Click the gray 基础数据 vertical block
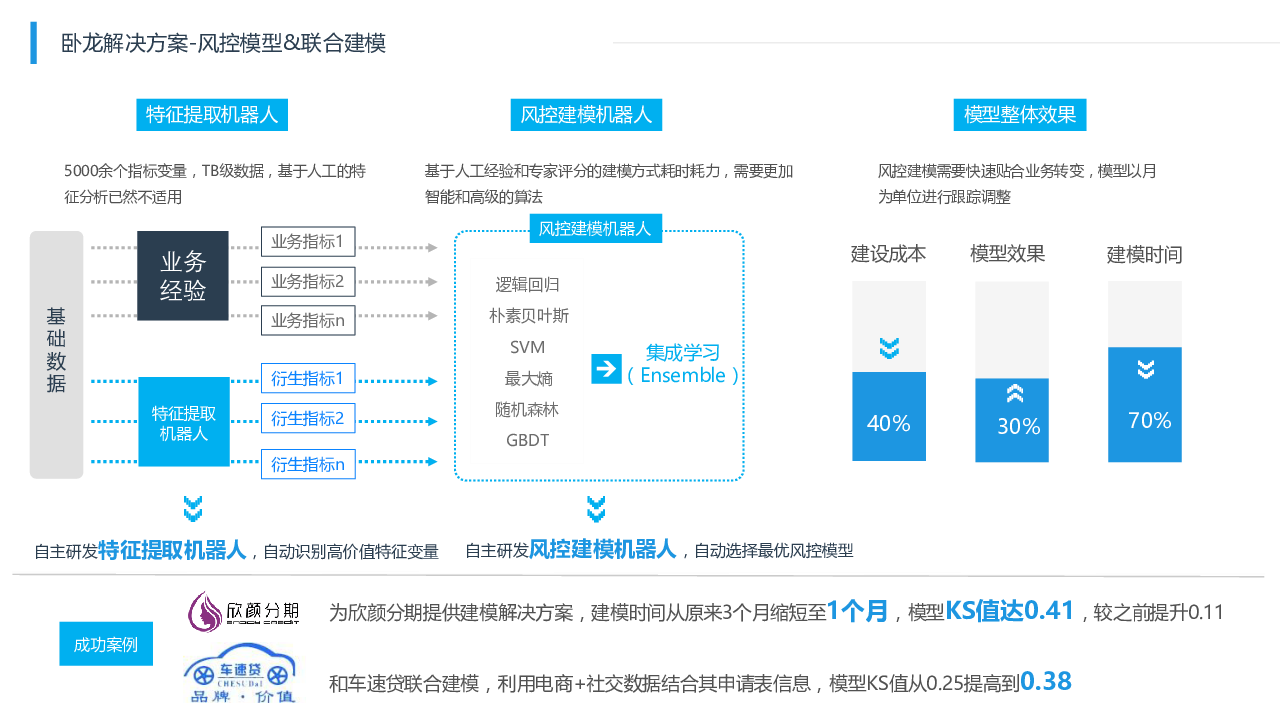The height and width of the screenshot is (720, 1280). click(x=56, y=354)
